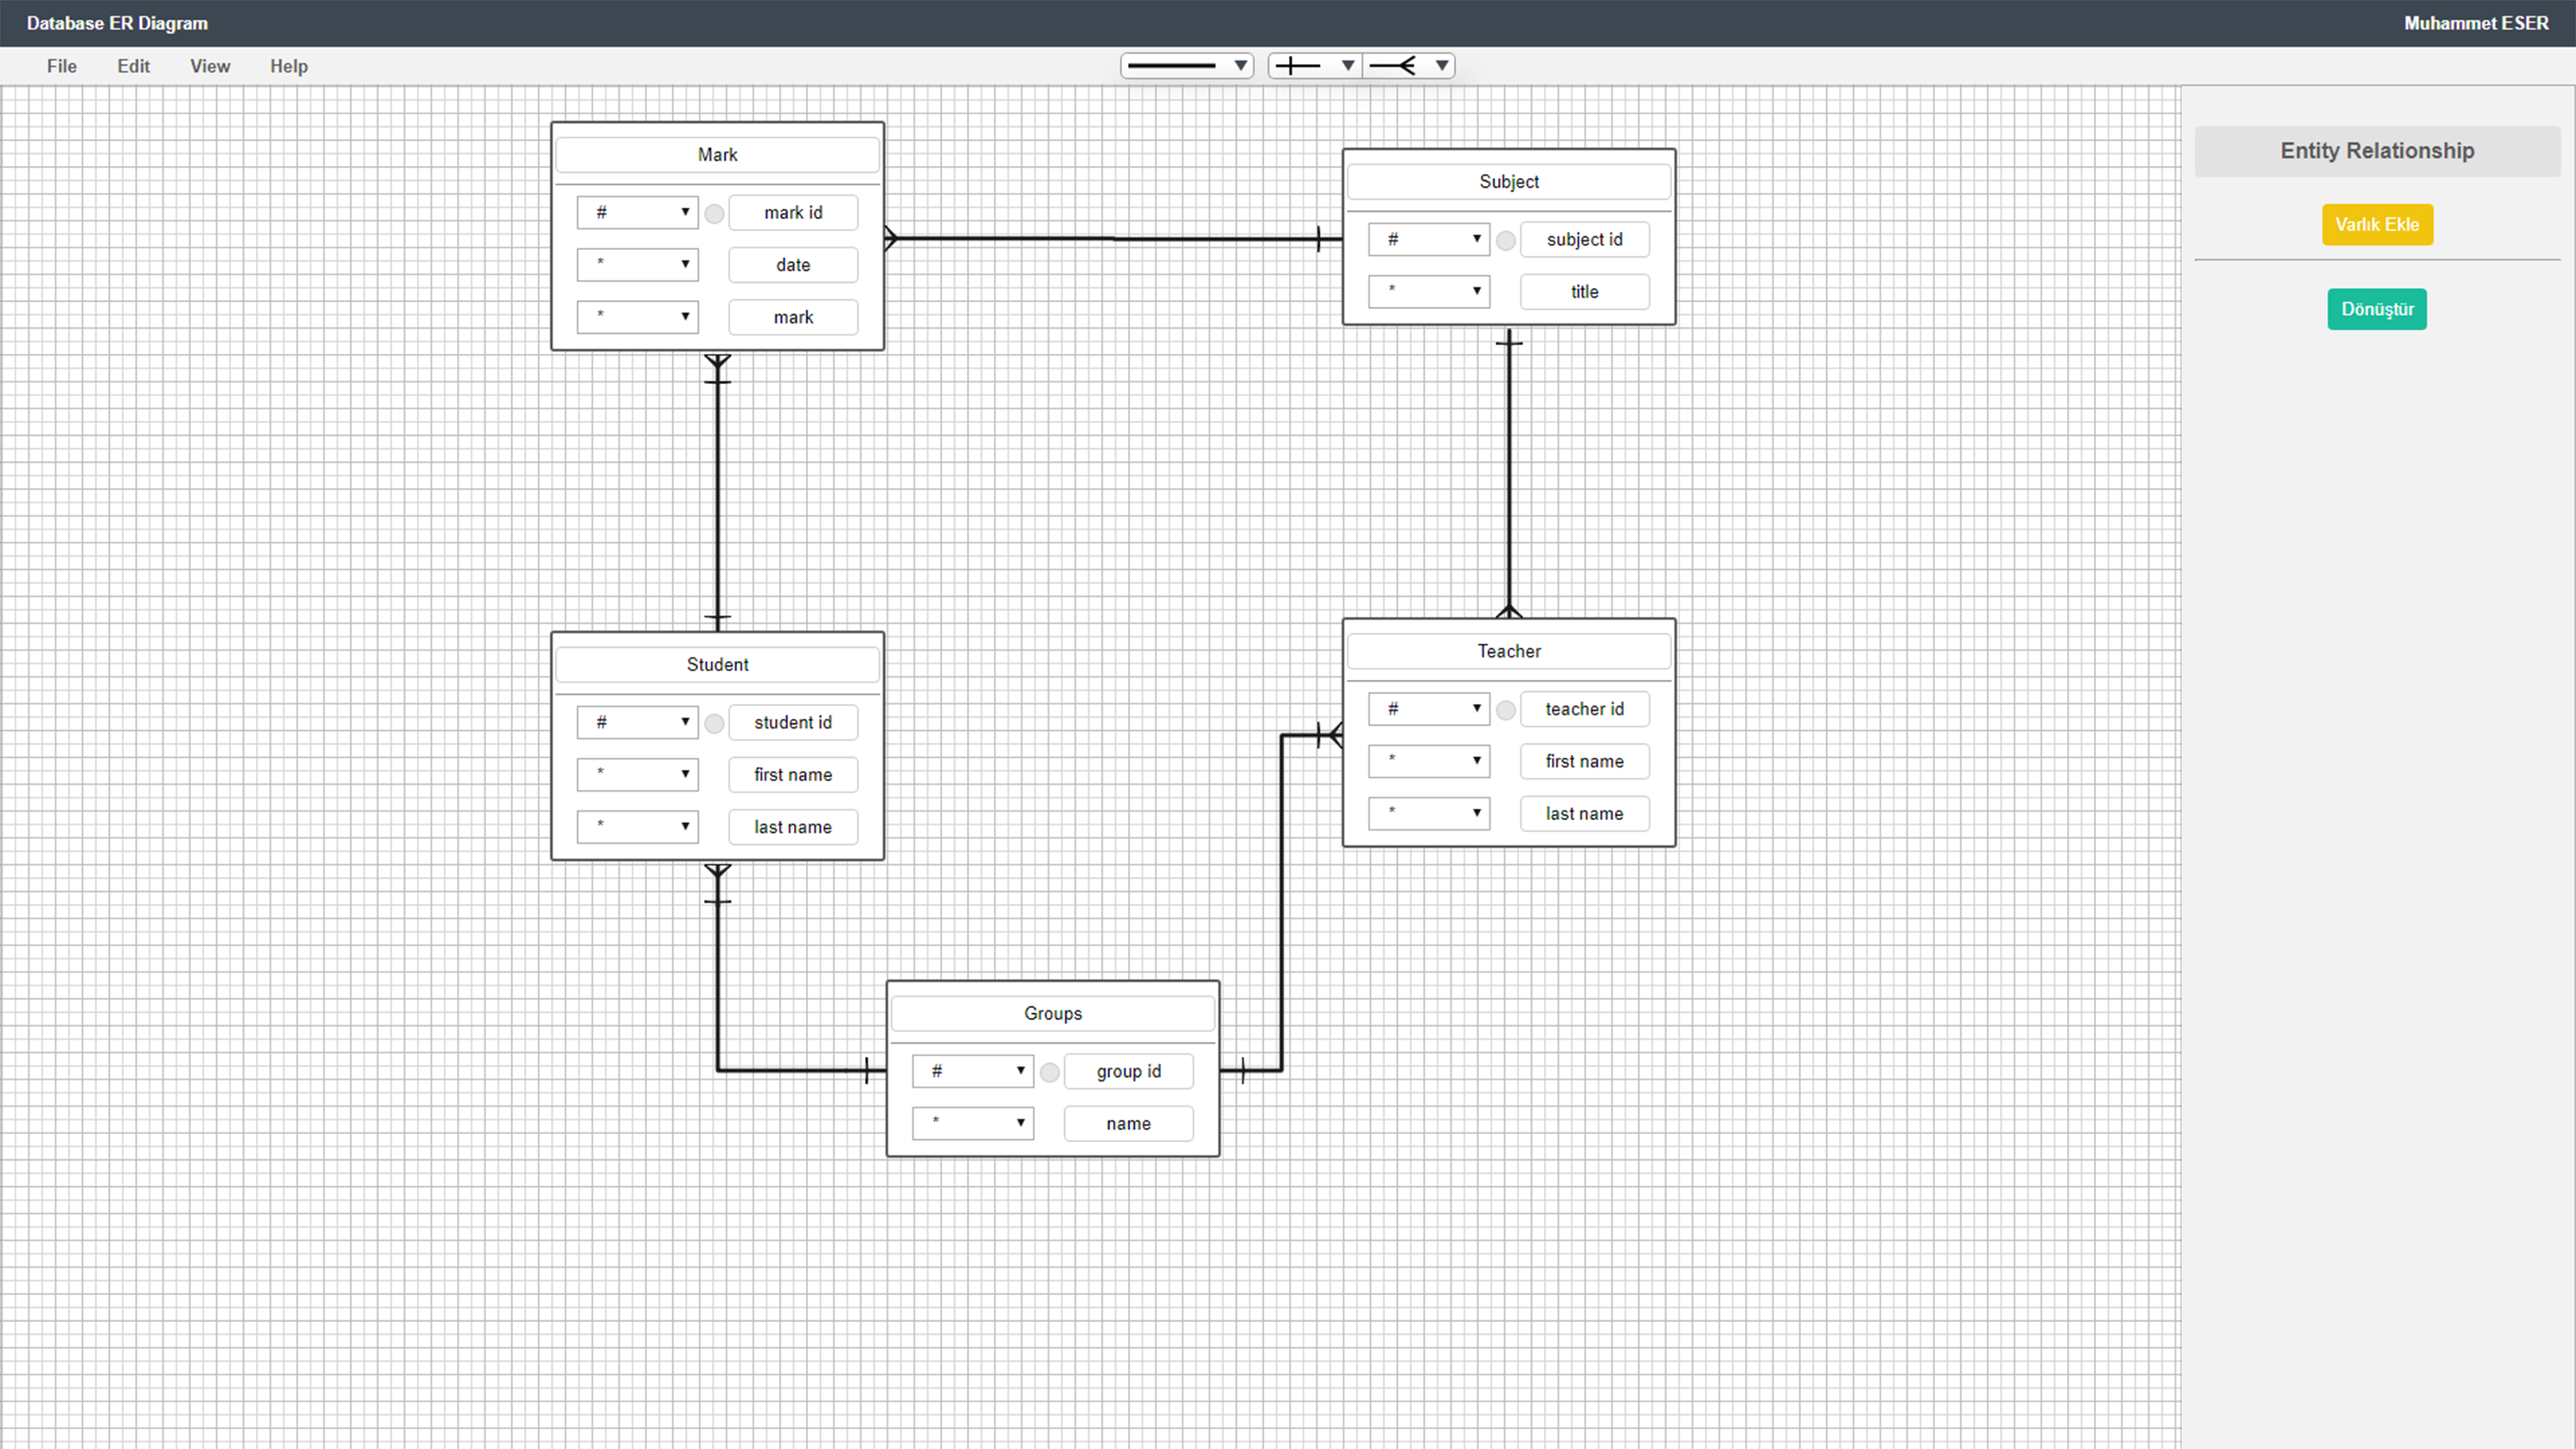Open the View menu

210,66
